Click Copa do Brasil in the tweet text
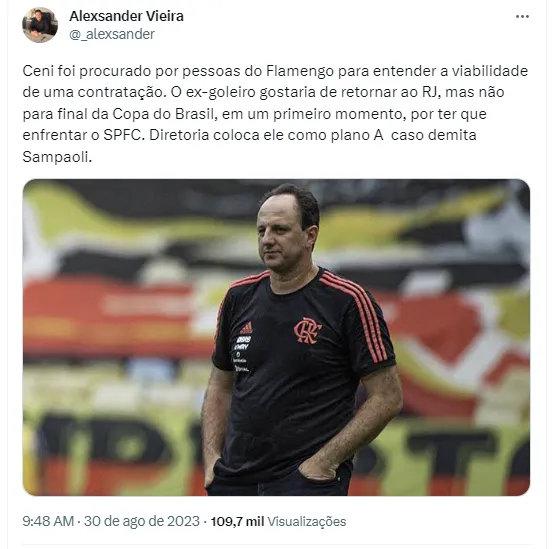The height and width of the screenshot is (549, 553). point(165,114)
